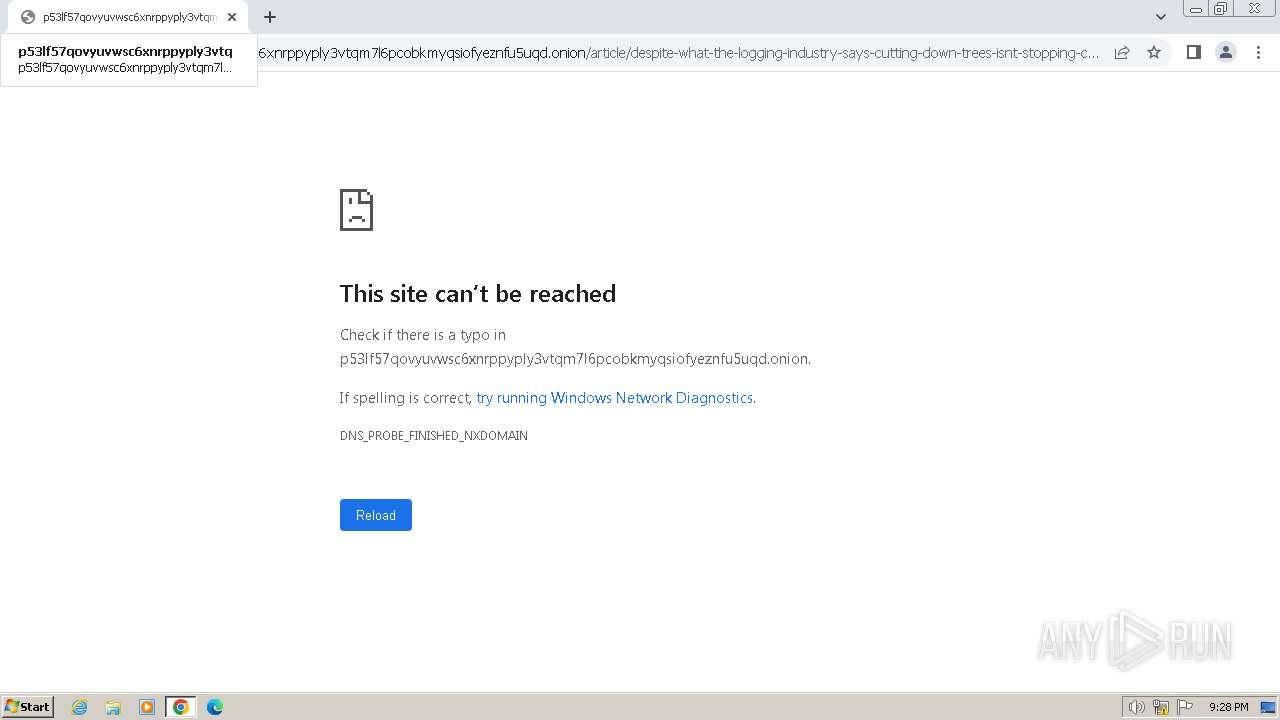Click the show desktop tray icon
The width and height of the screenshot is (1280, 720).
[x=1268, y=707]
